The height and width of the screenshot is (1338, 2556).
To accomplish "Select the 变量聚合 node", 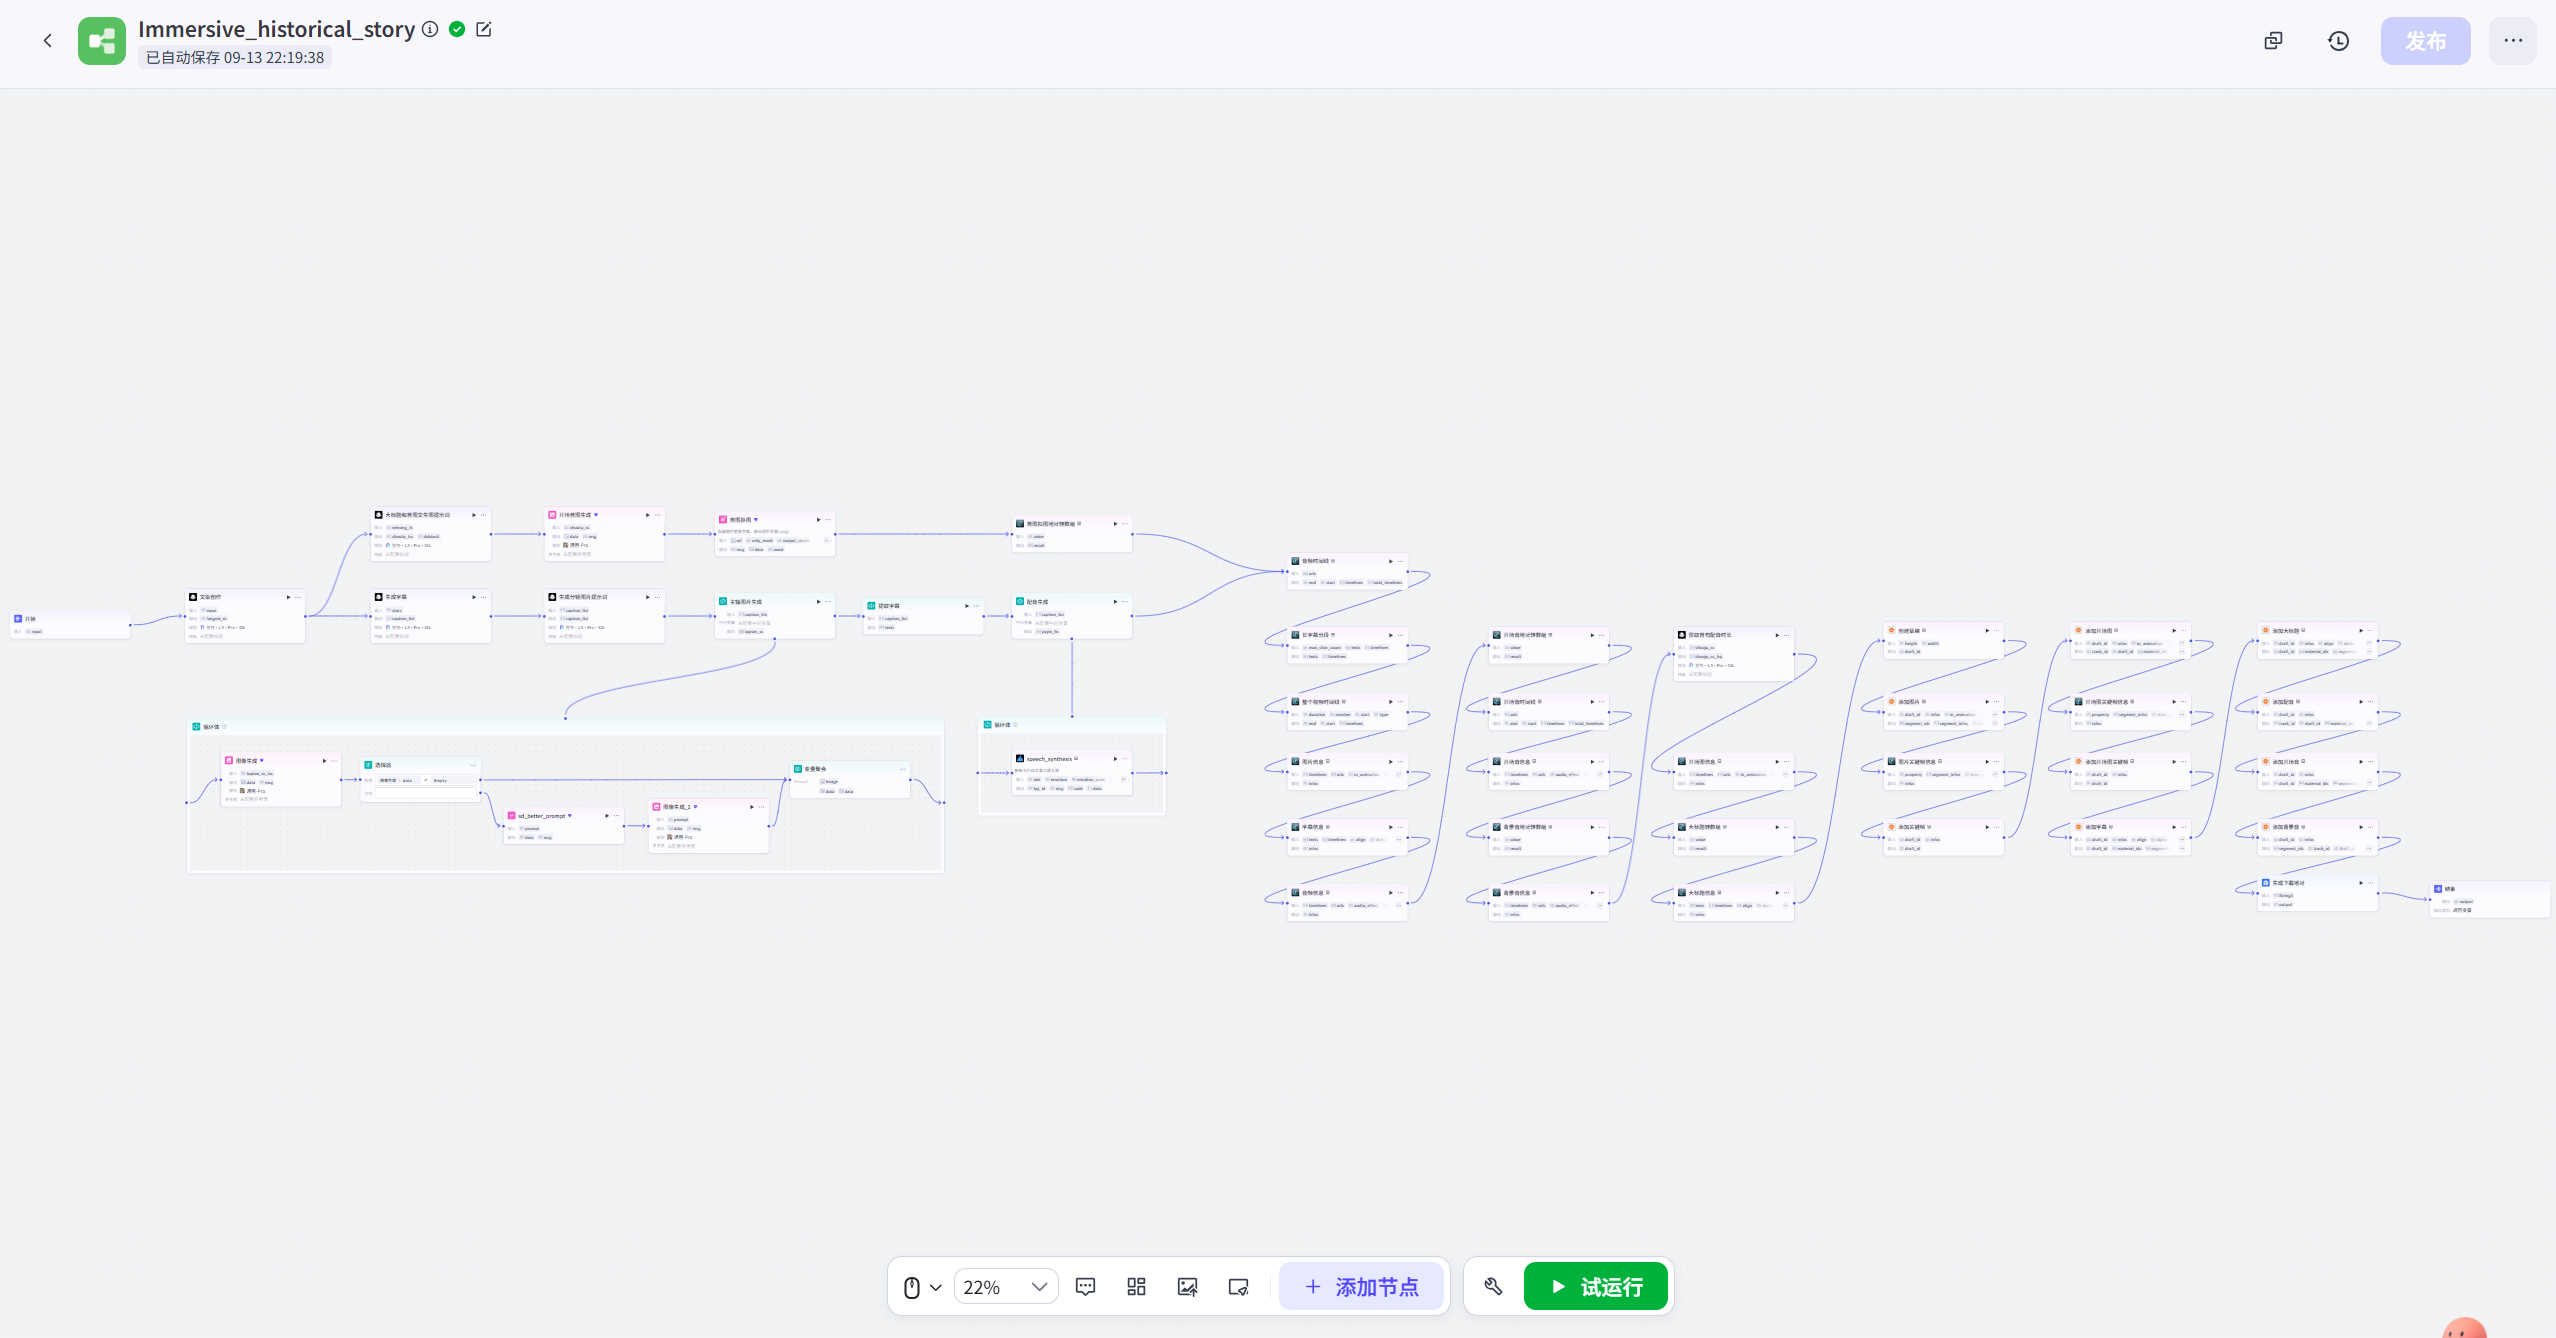I will pyautogui.click(x=850, y=780).
